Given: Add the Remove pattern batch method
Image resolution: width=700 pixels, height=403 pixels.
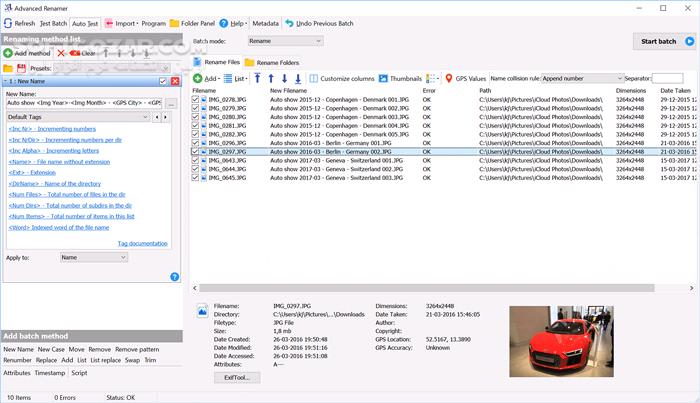Looking at the screenshot, I should 137,349.
